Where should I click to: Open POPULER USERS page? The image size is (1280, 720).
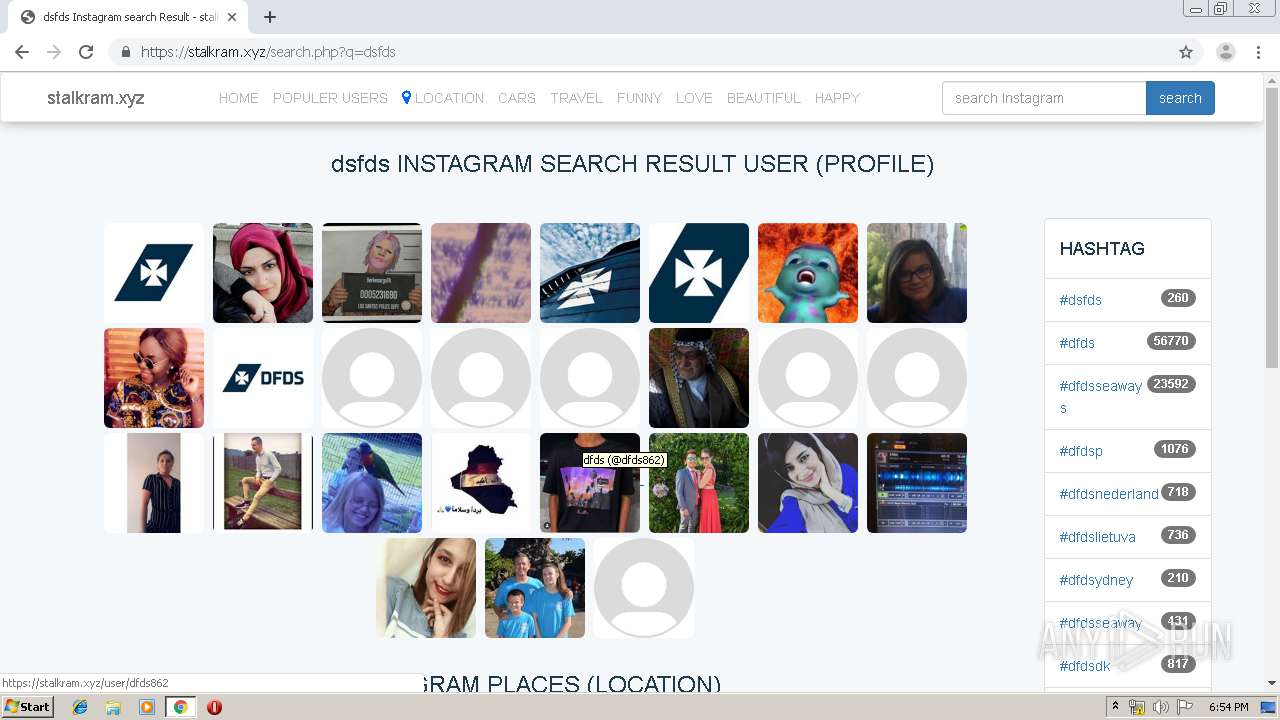pyautogui.click(x=330, y=98)
